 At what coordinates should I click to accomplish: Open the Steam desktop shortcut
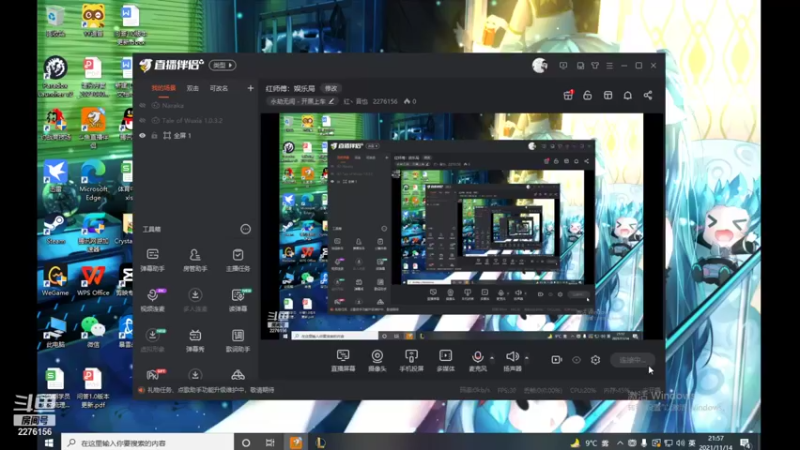pos(55,230)
